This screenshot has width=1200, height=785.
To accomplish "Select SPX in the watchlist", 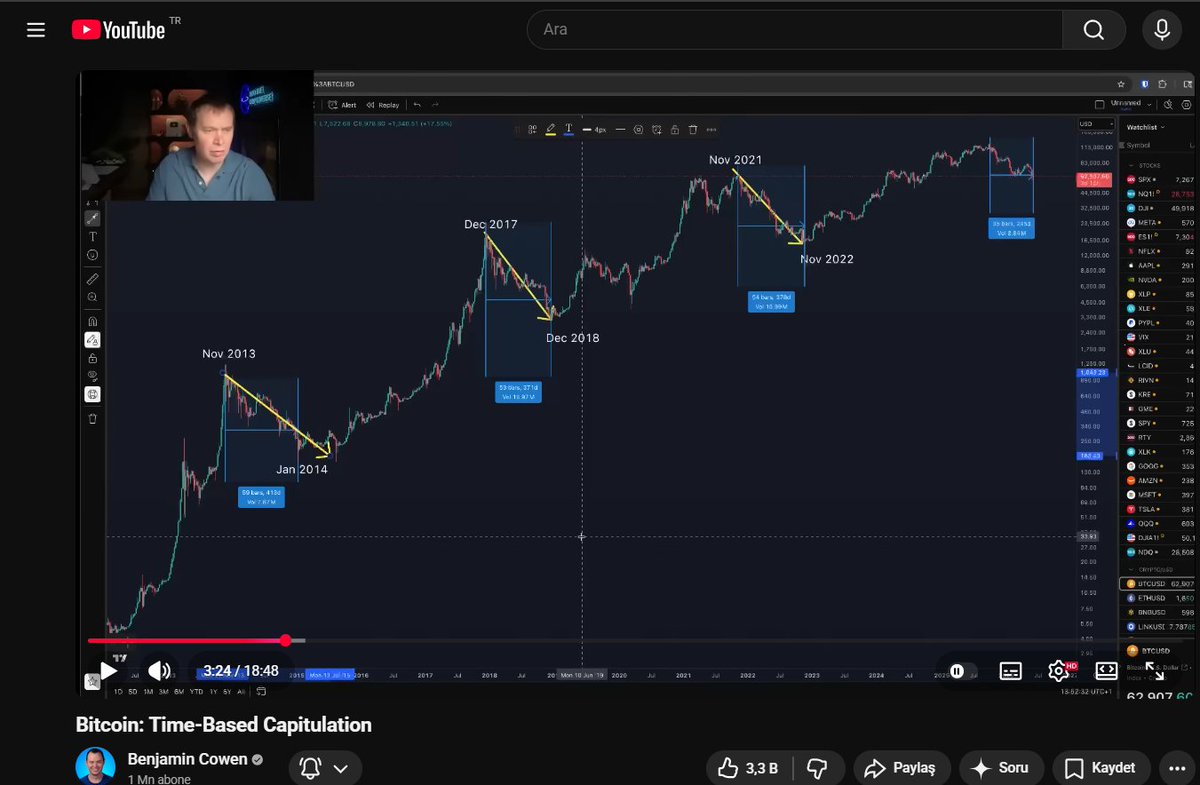I will click(x=1158, y=179).
